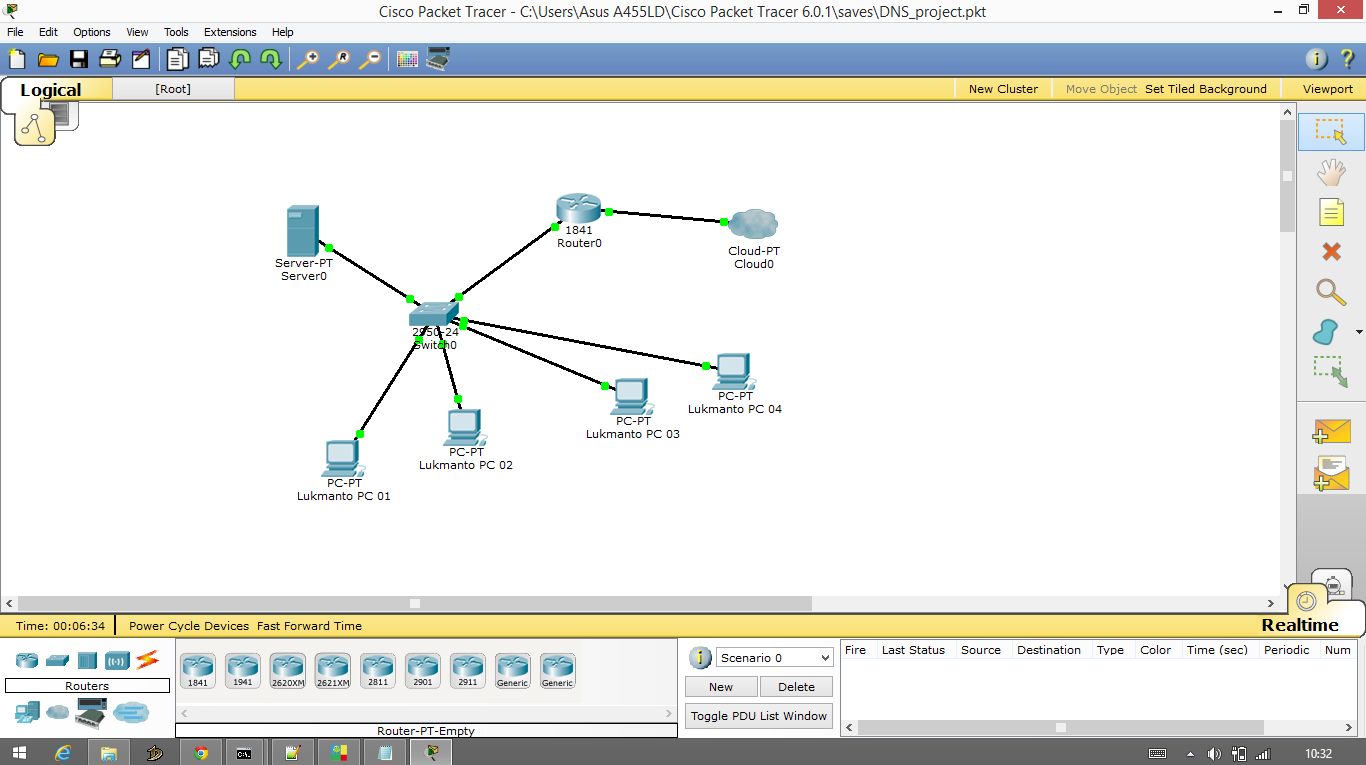Click the workspace vertical scrollbar thumb
Screen dimensions: 1366x765
[1288, 176]
